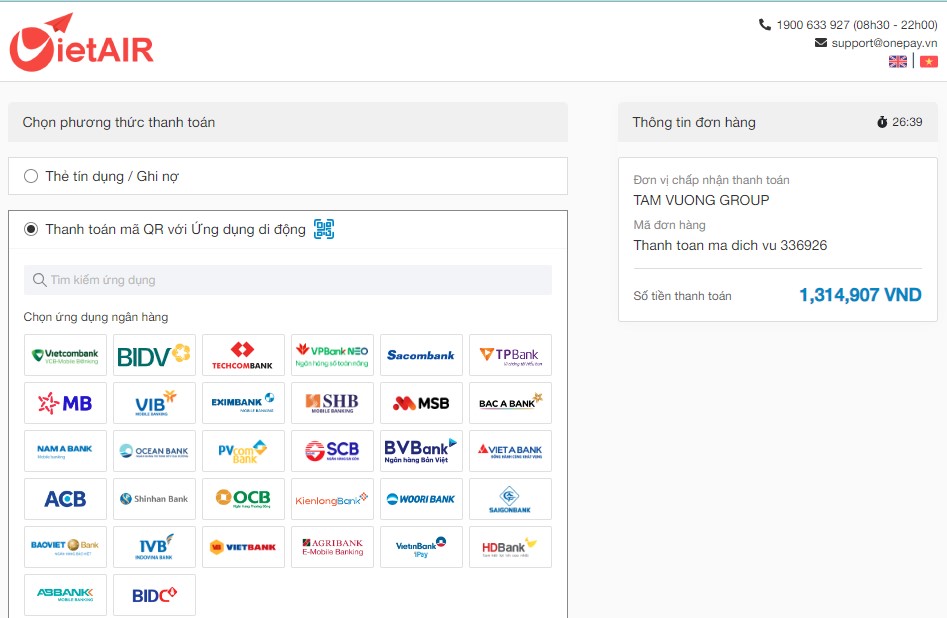Select the Sacombank logo

tap(421, 354)
